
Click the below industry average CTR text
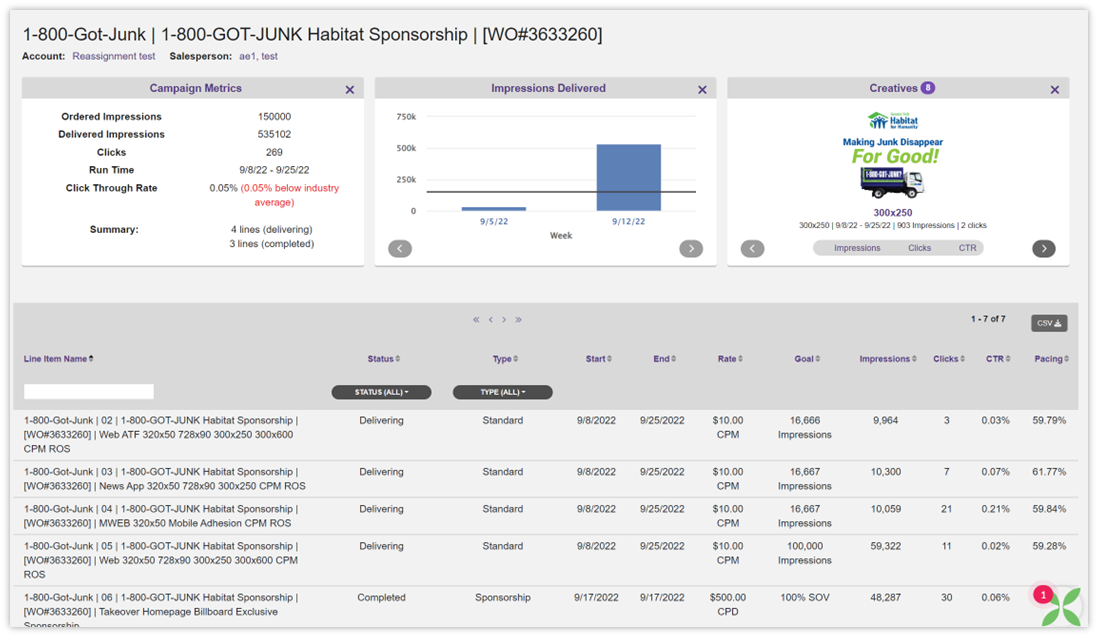pyautogui.click(x=290, y=195)
